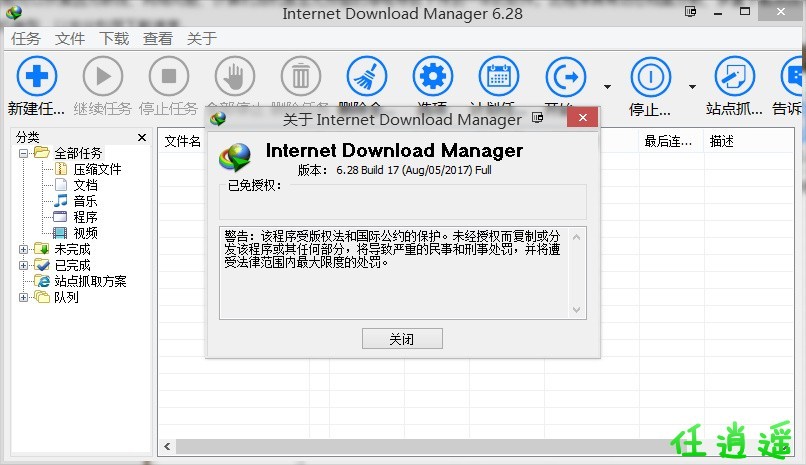Select the 队列 folder
Viewport: 806px width, 465px height.
(66, 297)
